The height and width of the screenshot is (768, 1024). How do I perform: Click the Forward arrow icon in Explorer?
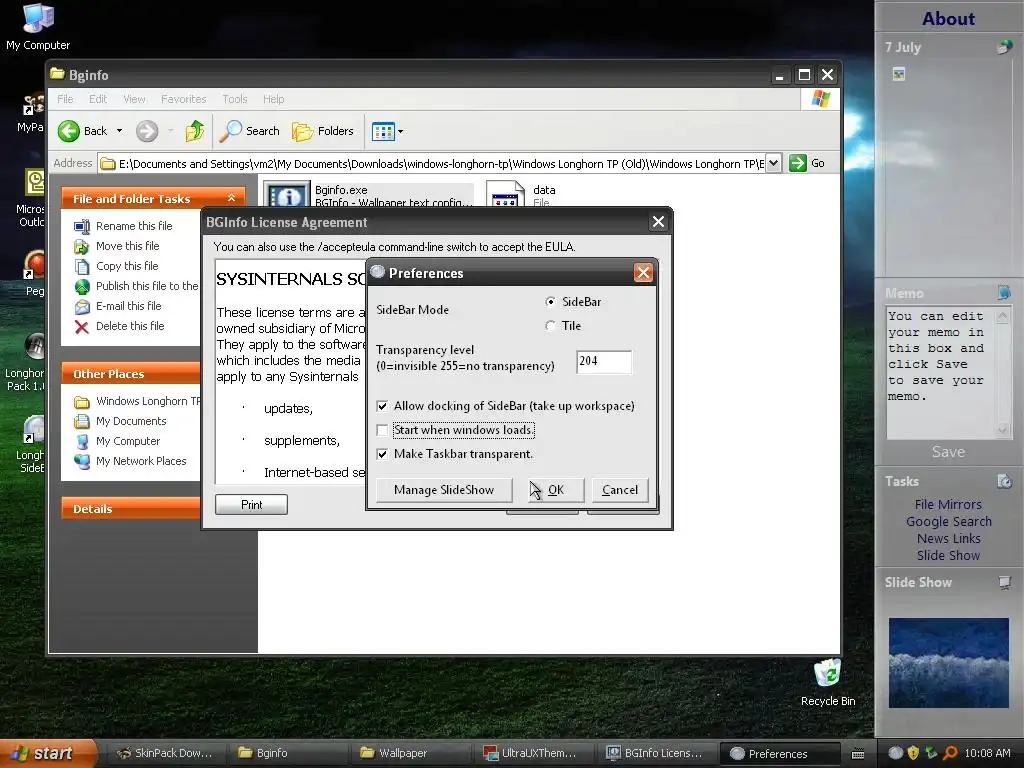point(147,131)
